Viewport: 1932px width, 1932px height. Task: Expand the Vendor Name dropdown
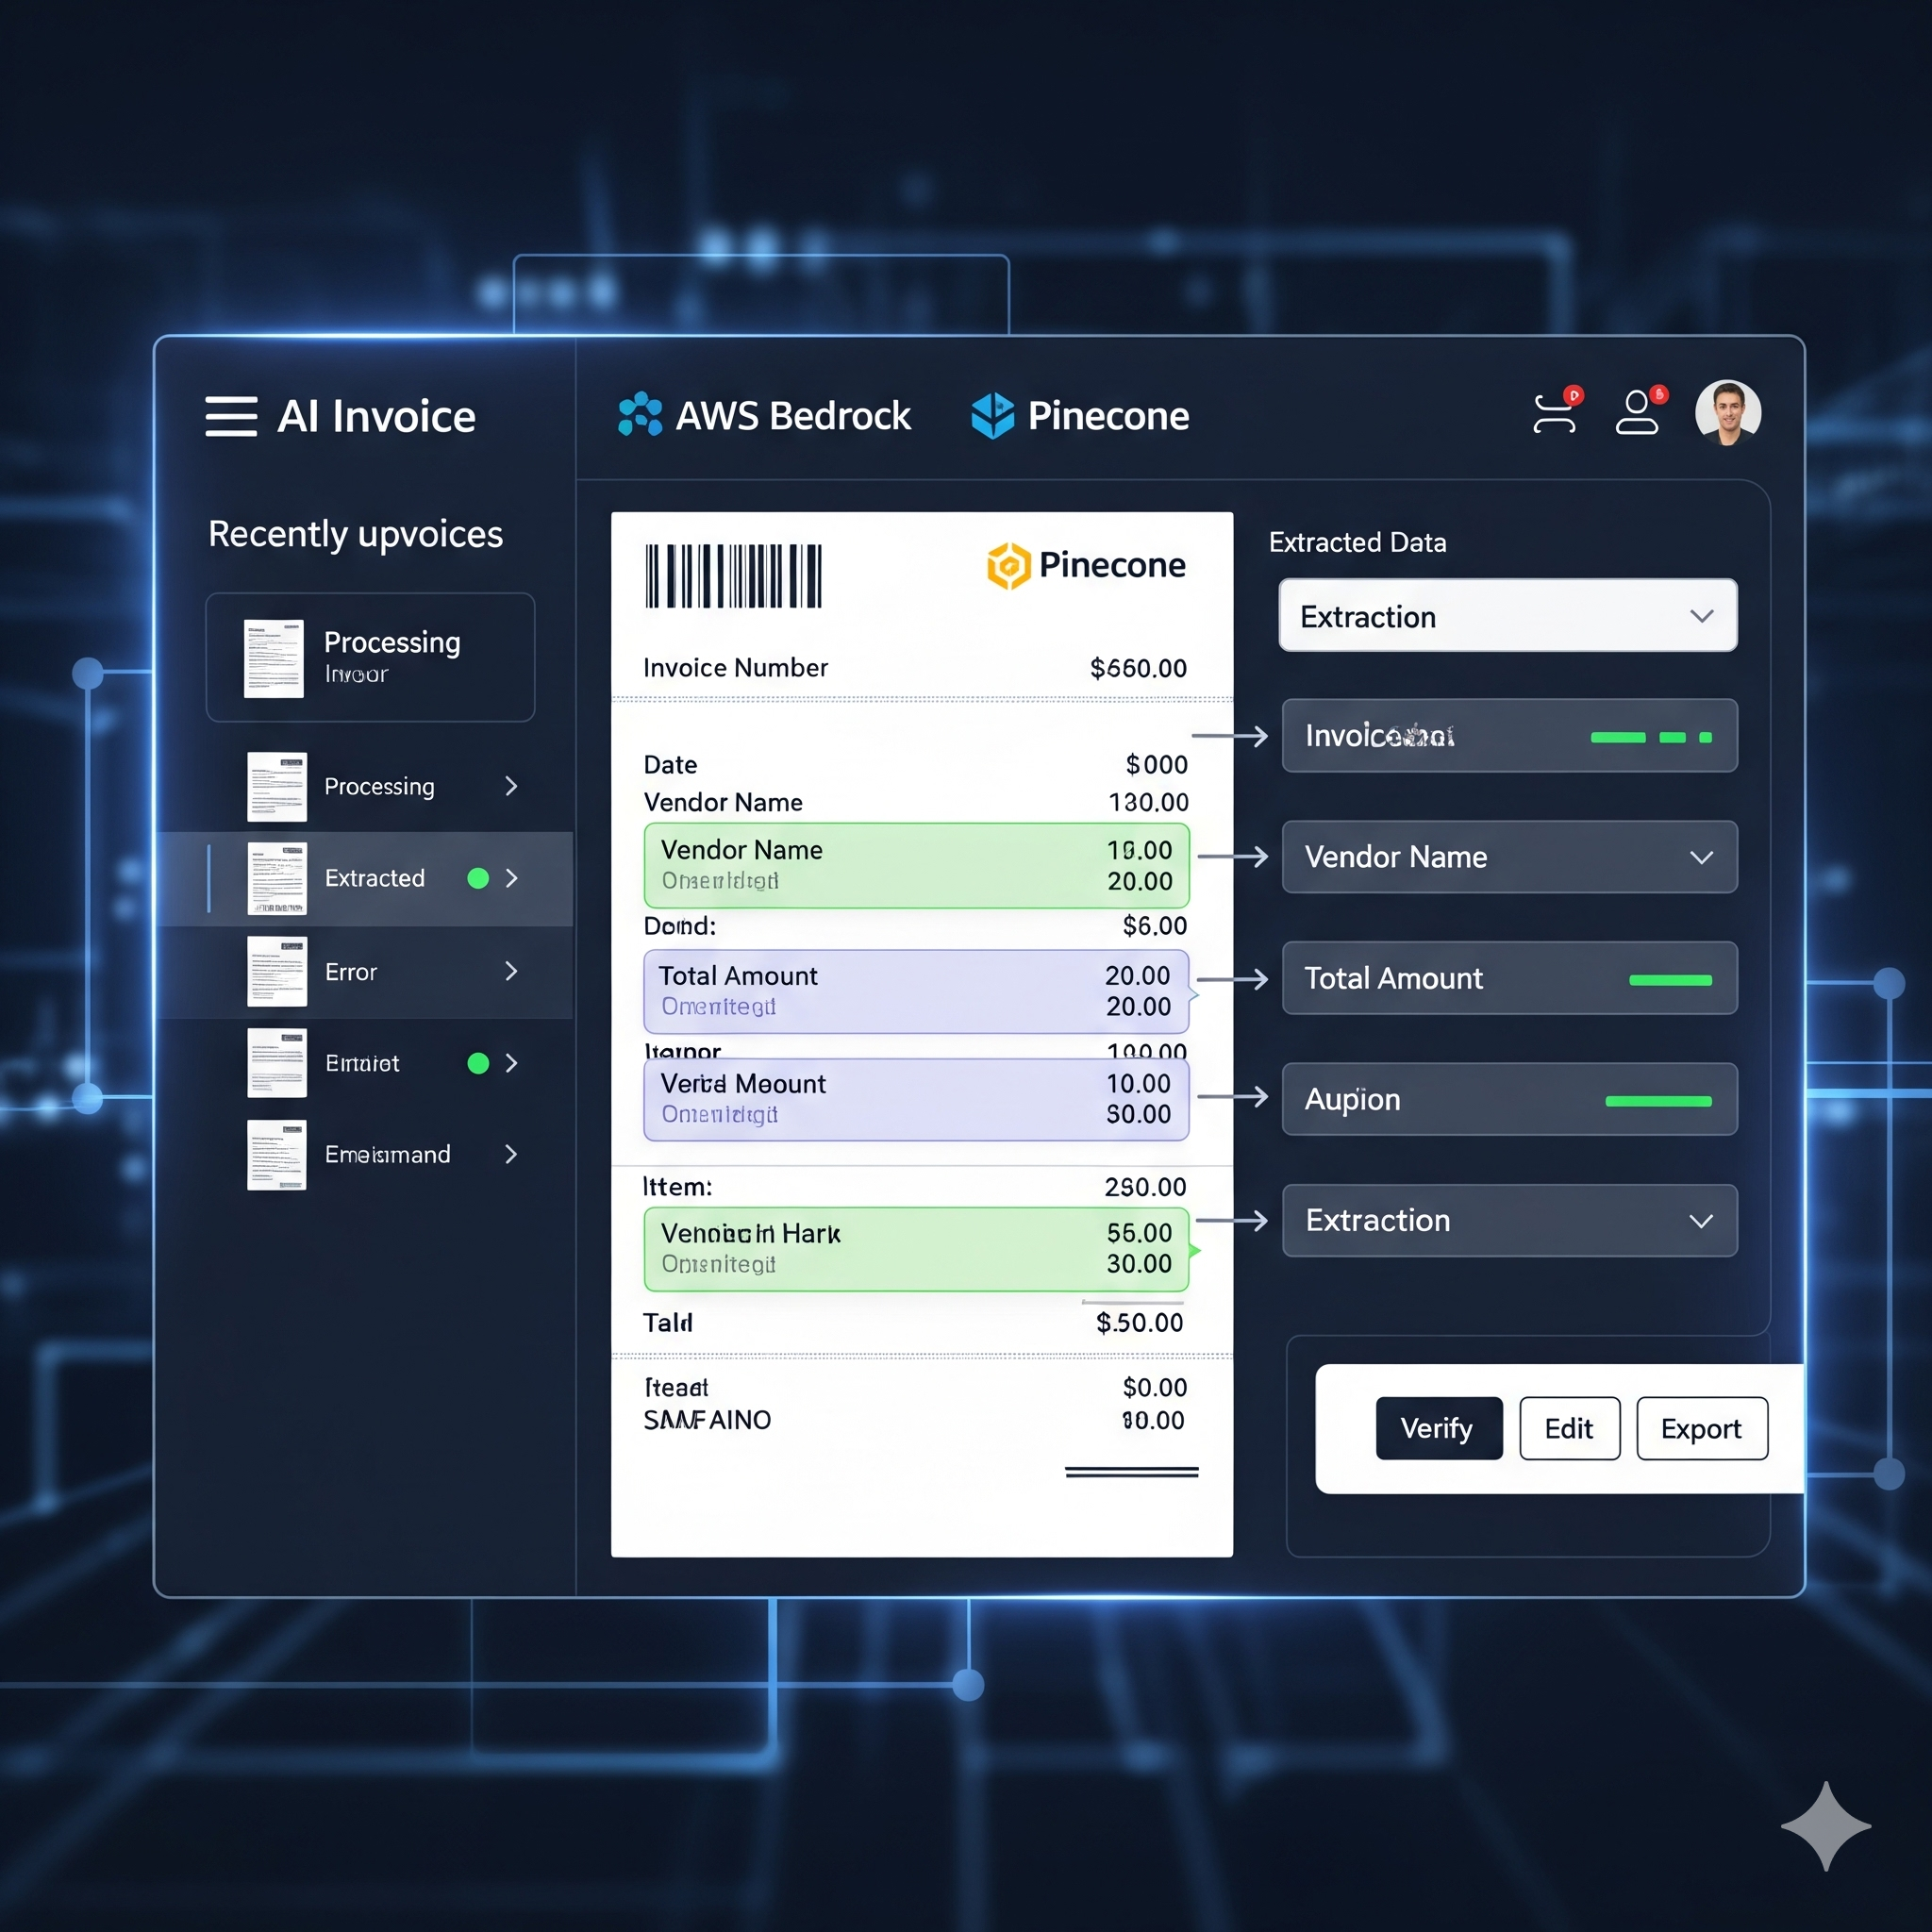coord(1508,857)
